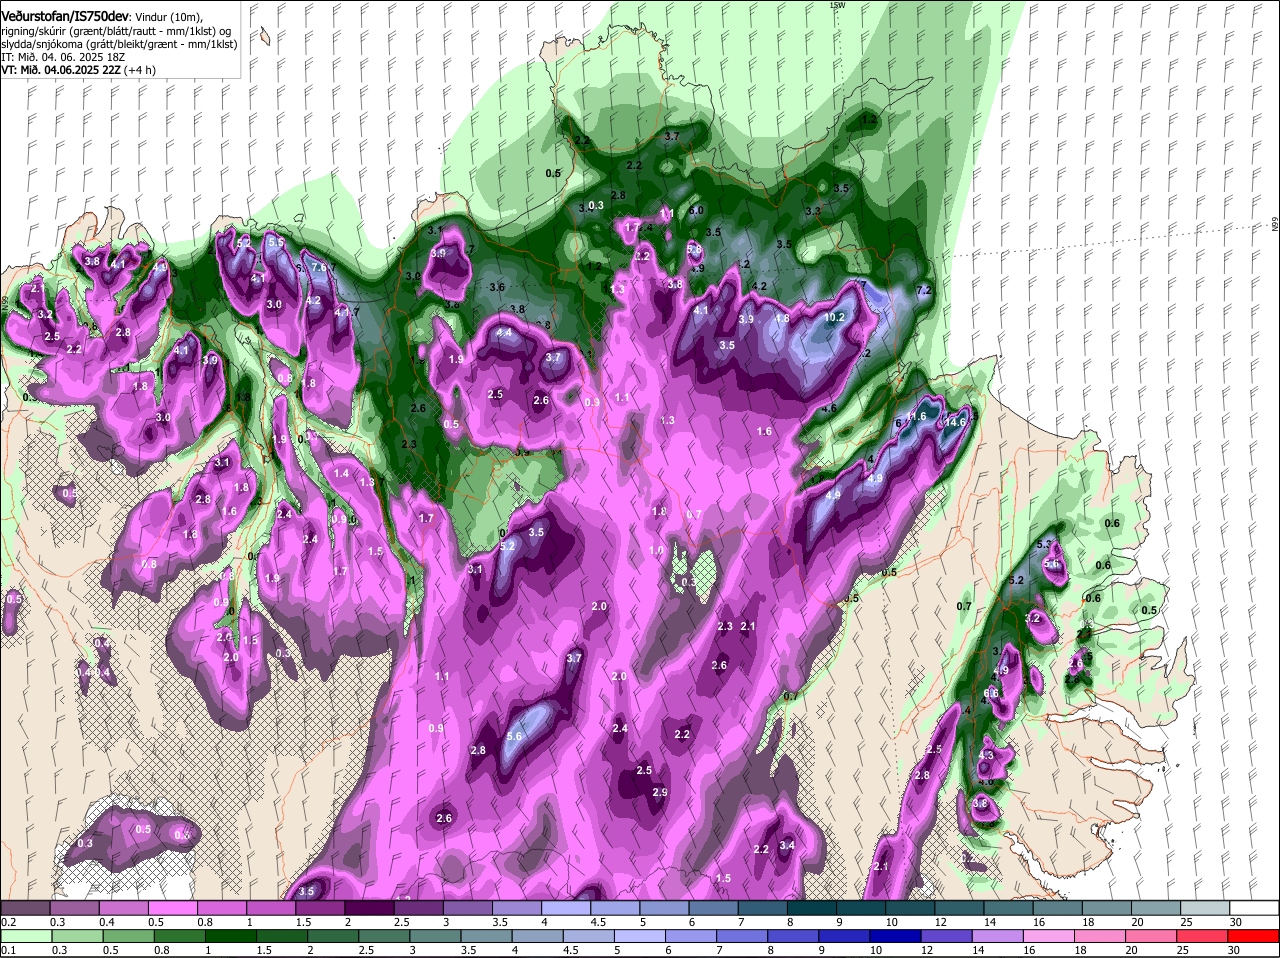Click the 'IT: Mið. 04. 06. 2025 18Z' line

tap(62, 57)
